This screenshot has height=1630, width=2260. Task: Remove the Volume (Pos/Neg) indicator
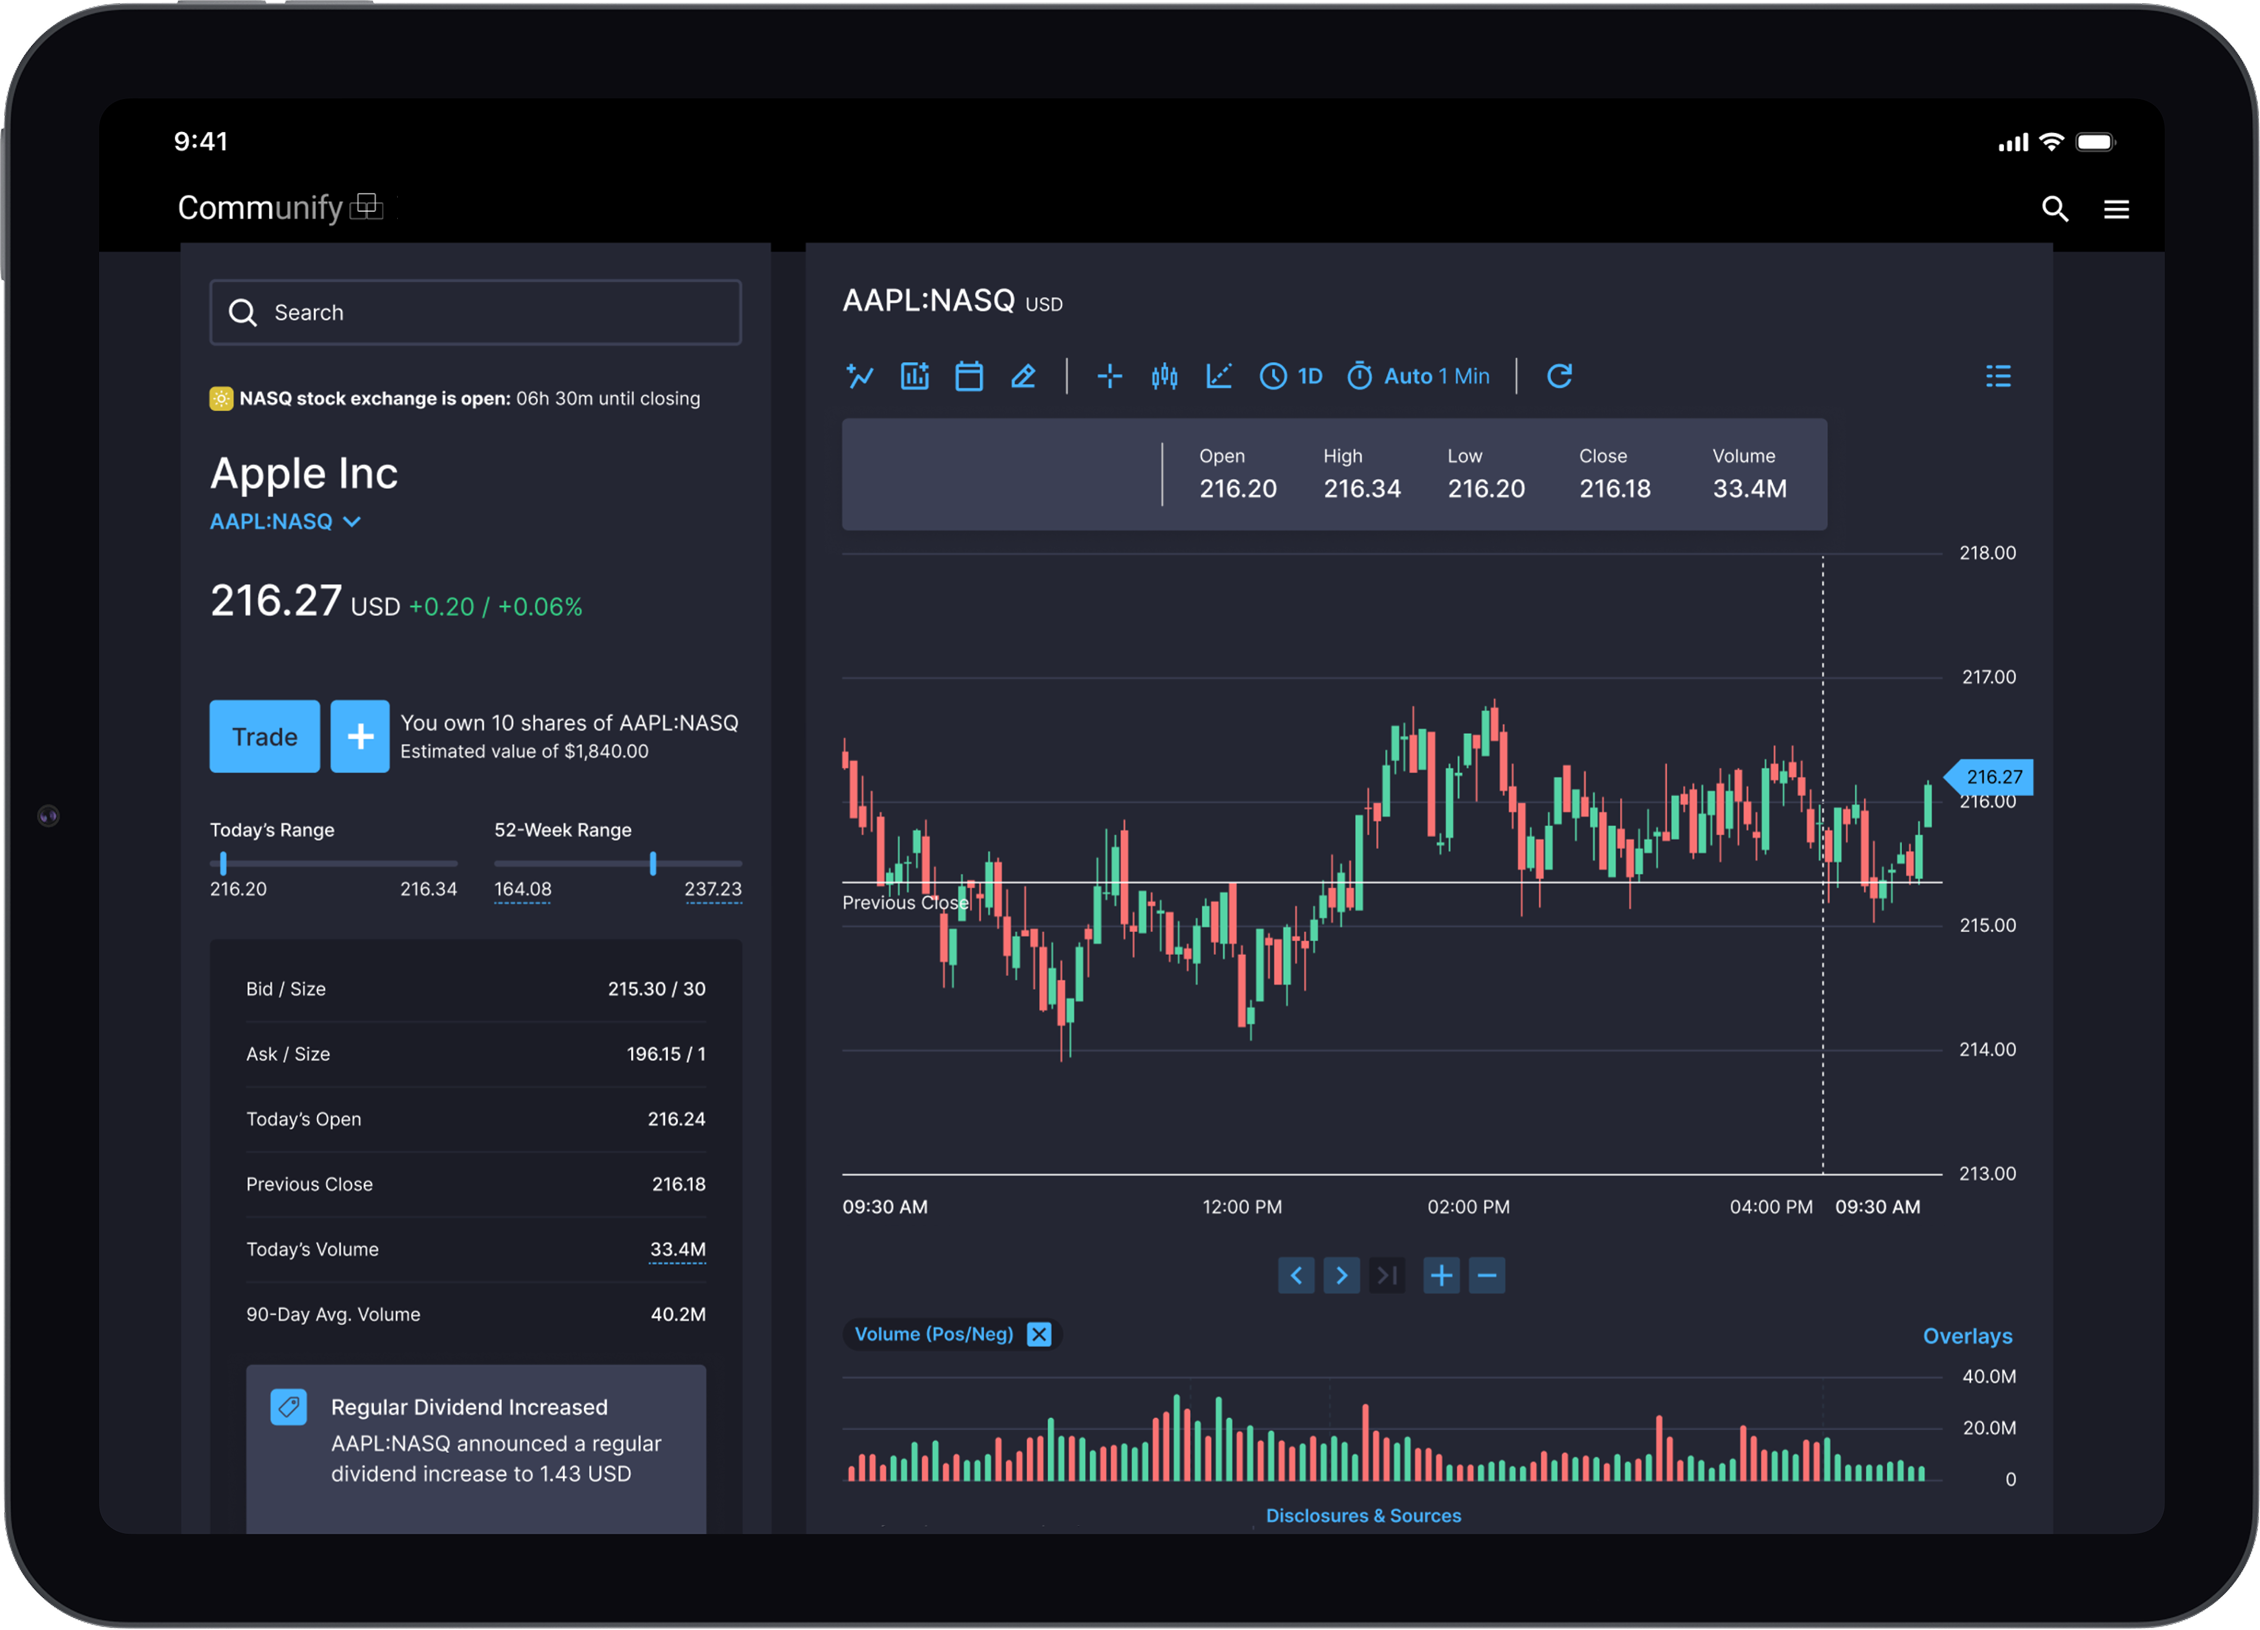[x=1039, y=1334]
